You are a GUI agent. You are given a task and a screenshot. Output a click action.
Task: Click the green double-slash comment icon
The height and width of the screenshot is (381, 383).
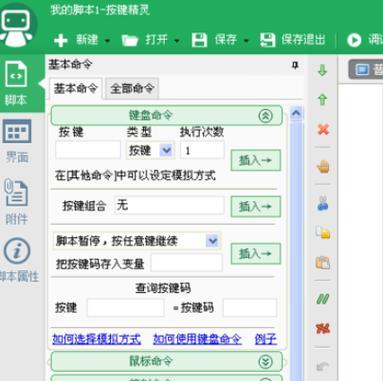coord(323,298)
